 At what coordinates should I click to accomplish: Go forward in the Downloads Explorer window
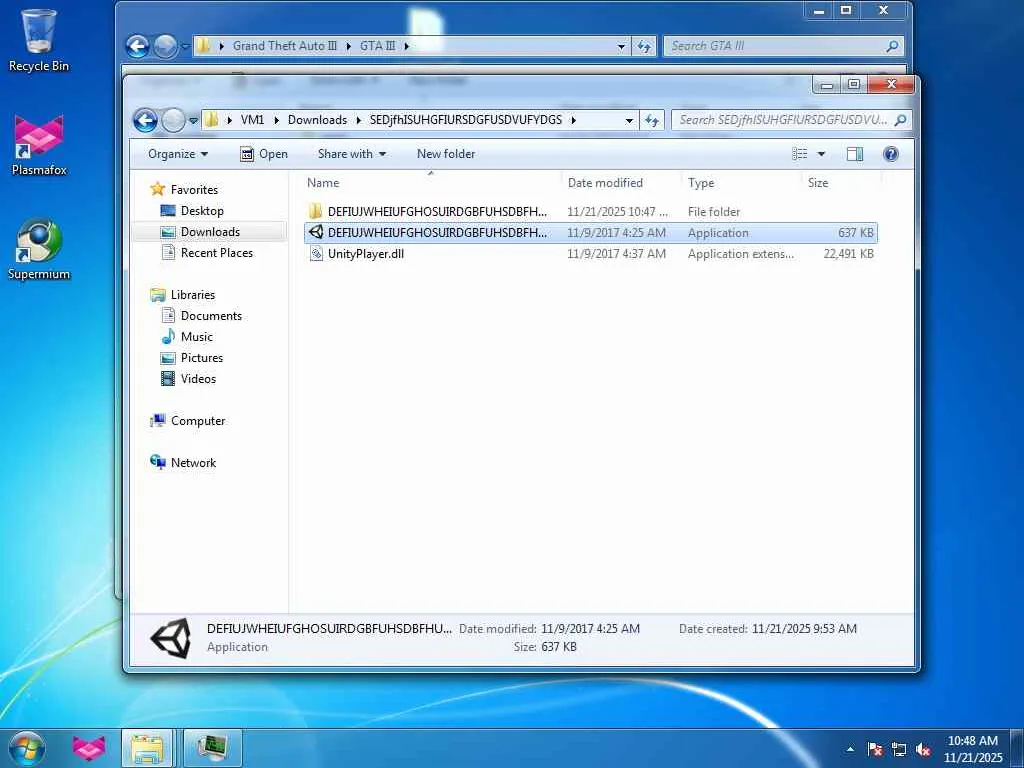[x=172, y=120]
